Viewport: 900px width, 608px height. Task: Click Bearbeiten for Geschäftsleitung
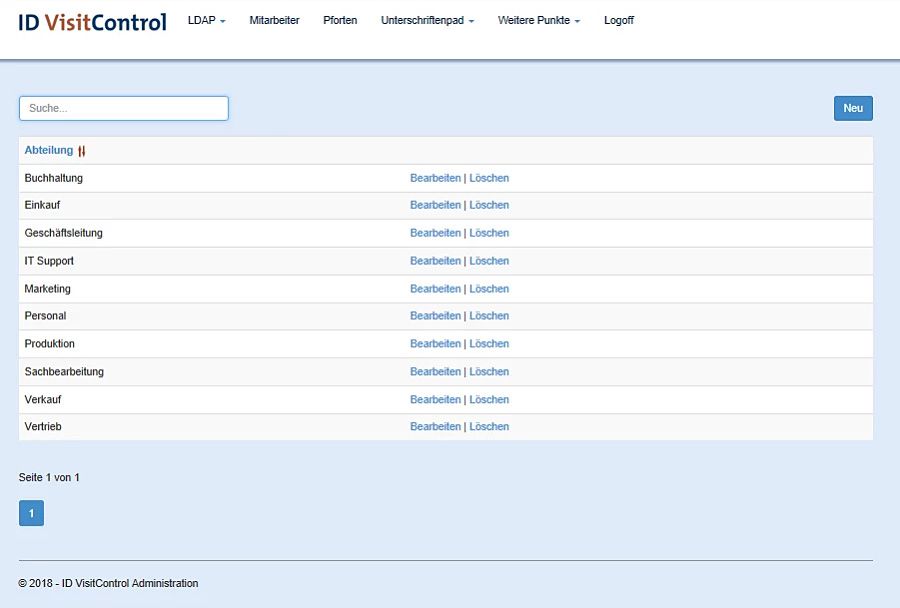435,233
